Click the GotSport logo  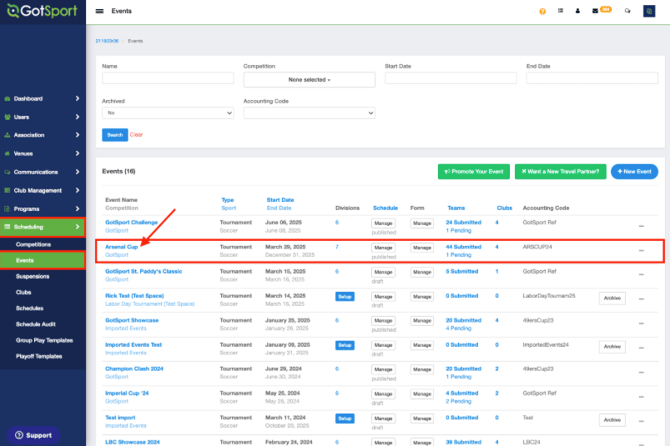click(42, 11)
